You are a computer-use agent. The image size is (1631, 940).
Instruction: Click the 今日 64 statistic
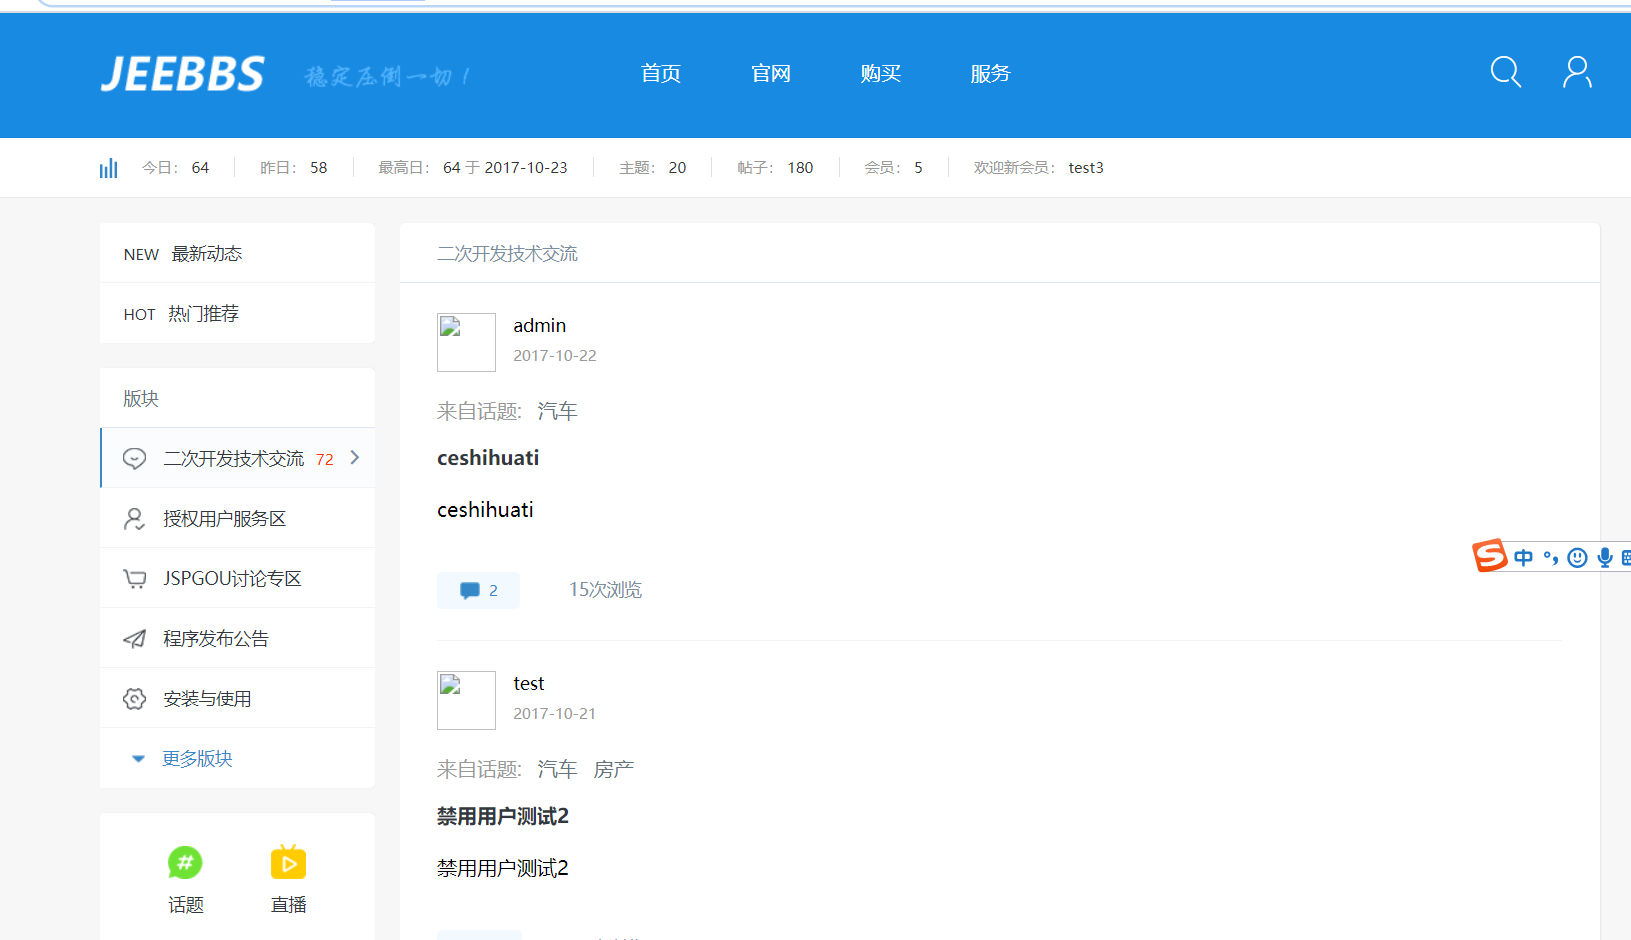pyautogui.click(x=176, y=168)
